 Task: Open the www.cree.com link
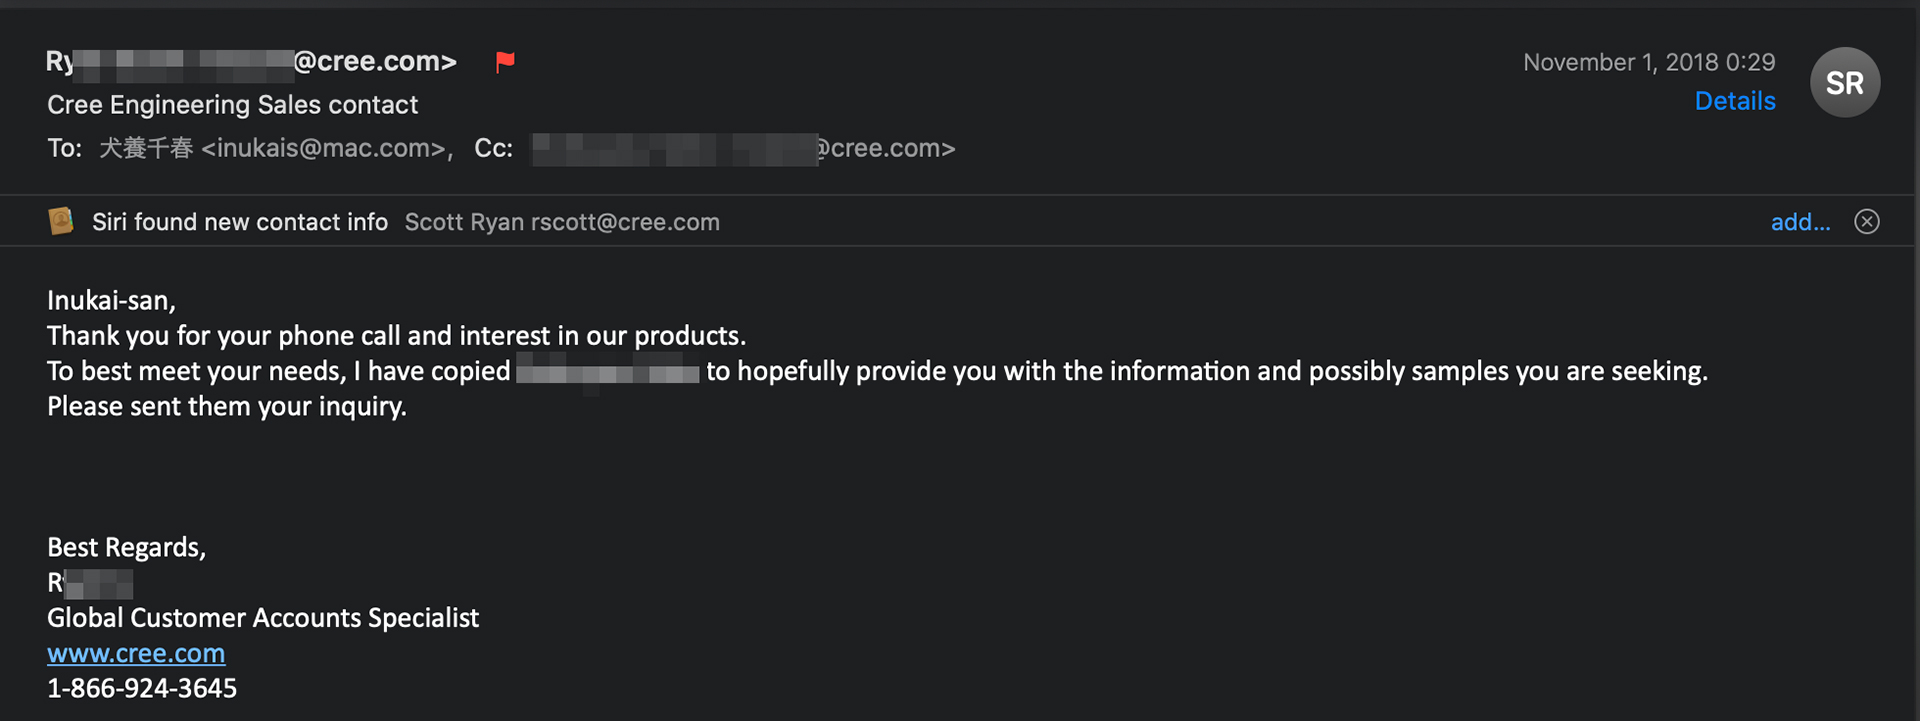(x=136, y=653)
